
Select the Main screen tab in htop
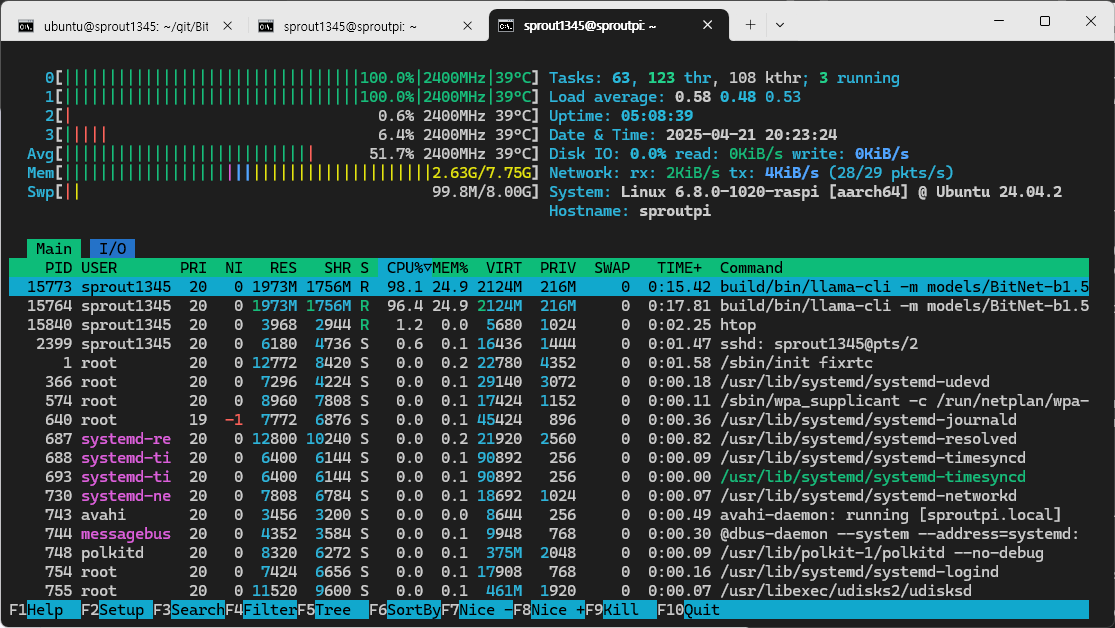coord(53,249)
